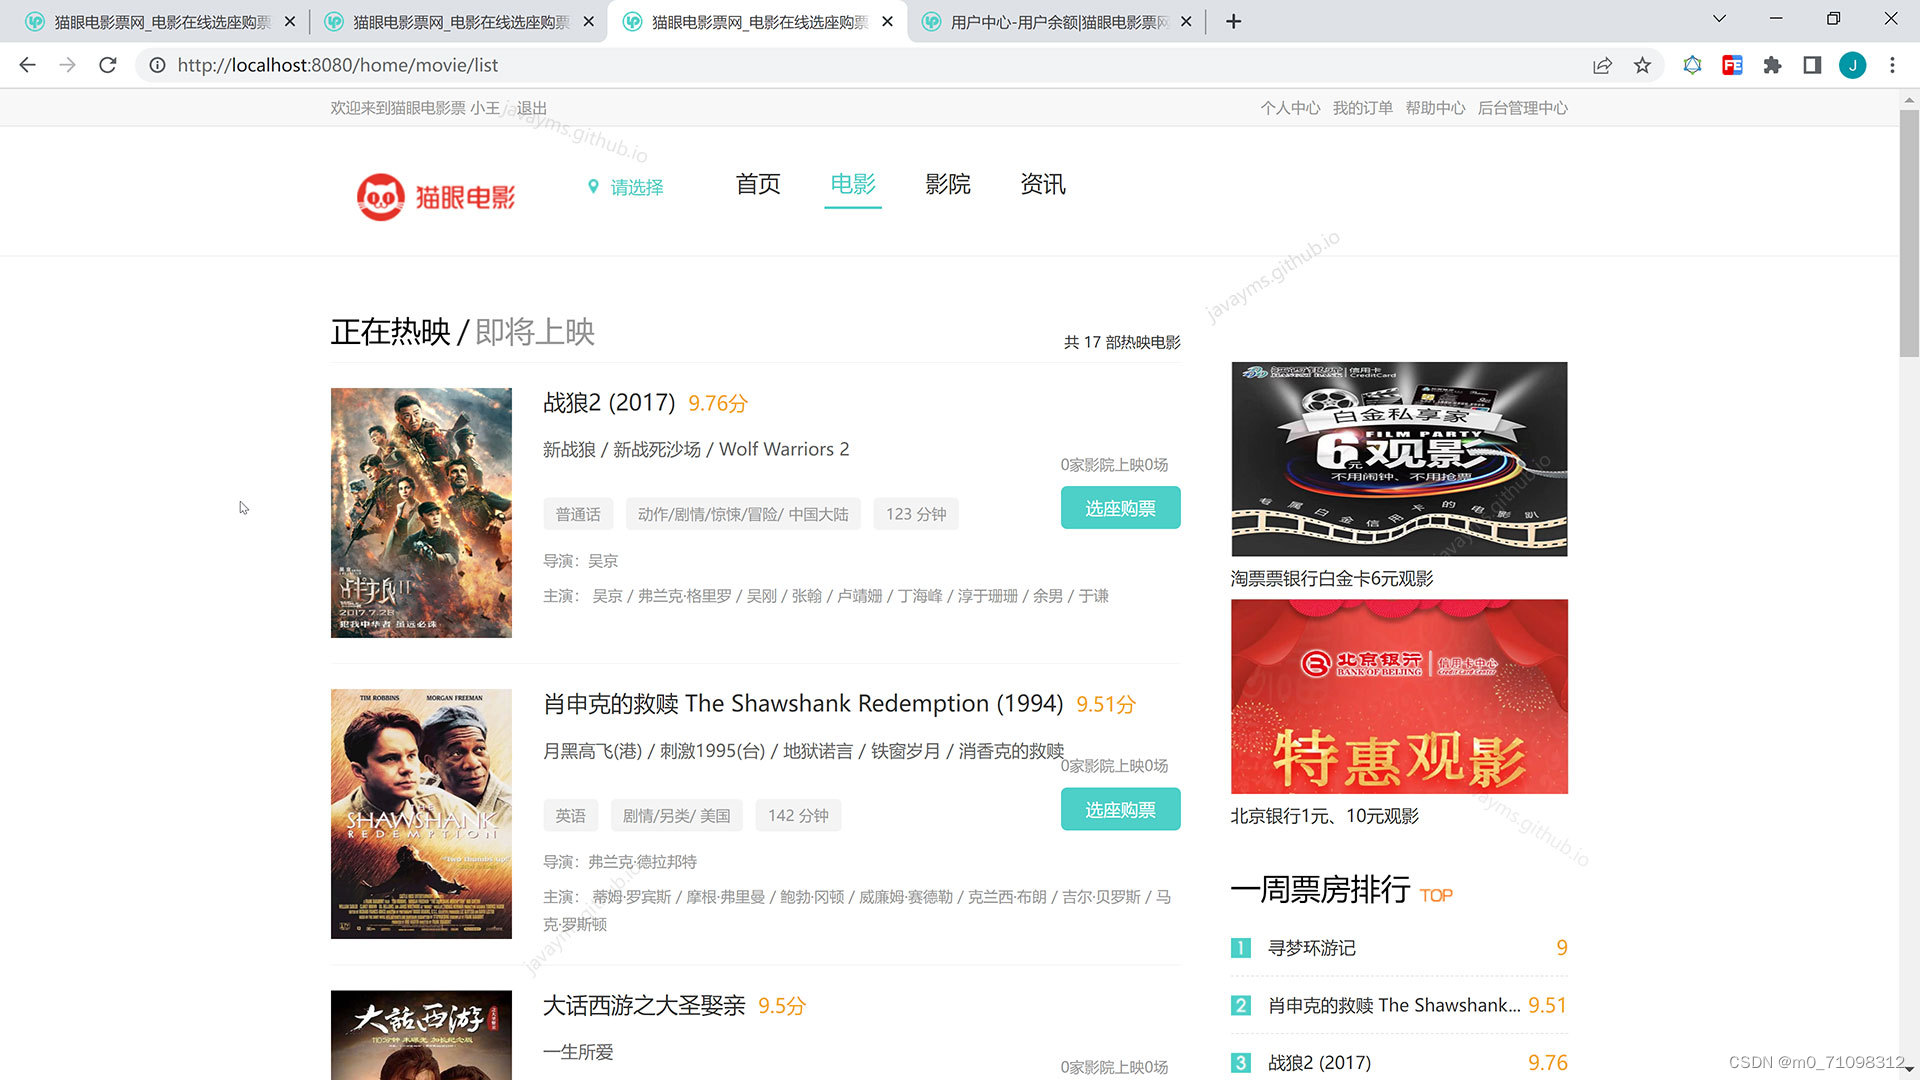This screenshot has width=1920, height=1080.
Task: Click the 英语 language tag
Action: click(x=570, y=815)
